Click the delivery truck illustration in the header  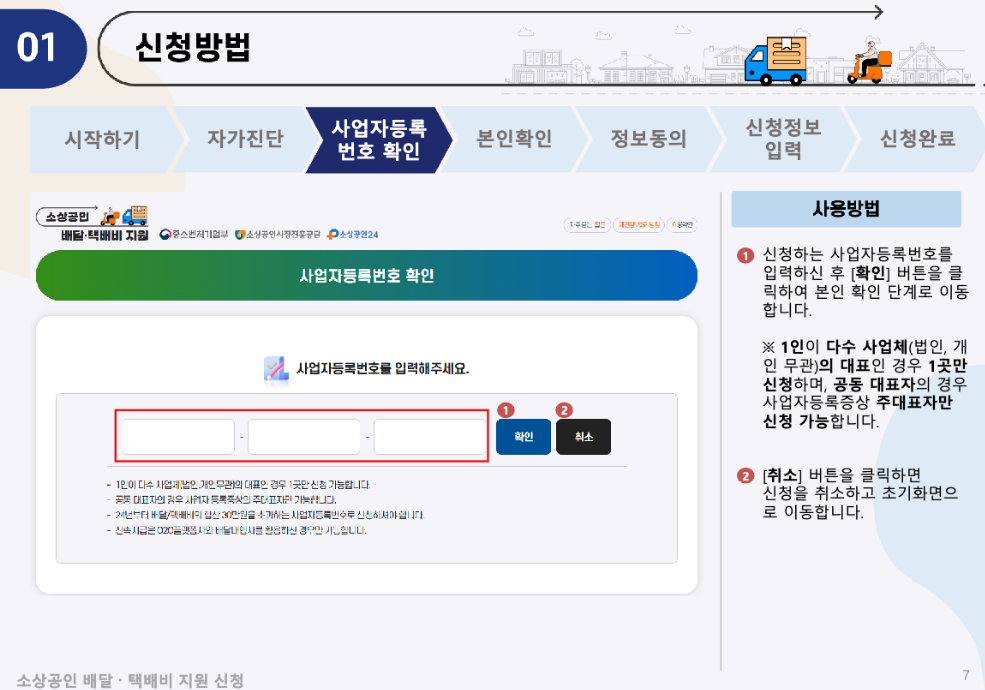click(x=775, y=61)
